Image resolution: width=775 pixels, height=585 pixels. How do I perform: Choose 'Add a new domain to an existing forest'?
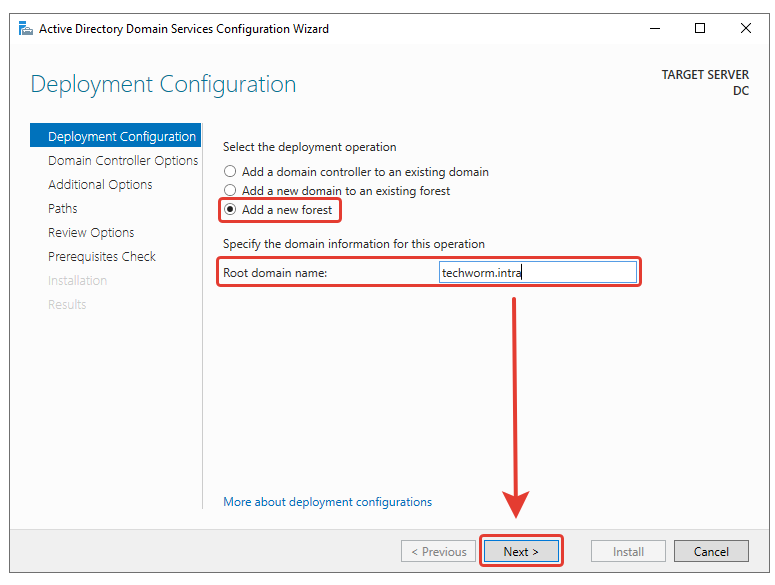[x=231, y=191]
